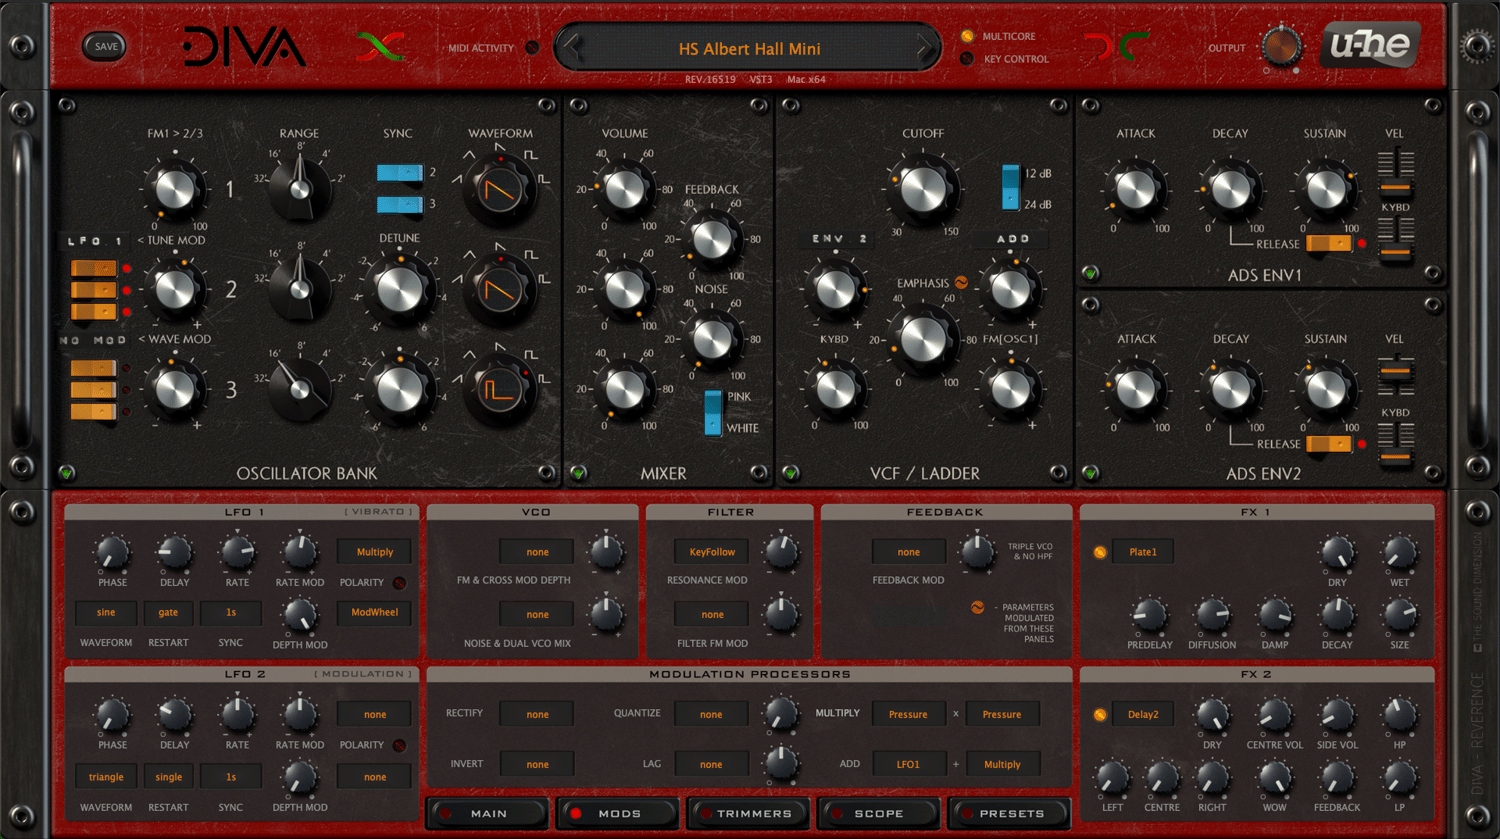The image size is (1500, 839).
Task: Click the filter Cutoff knob
Action: [923, 188]
